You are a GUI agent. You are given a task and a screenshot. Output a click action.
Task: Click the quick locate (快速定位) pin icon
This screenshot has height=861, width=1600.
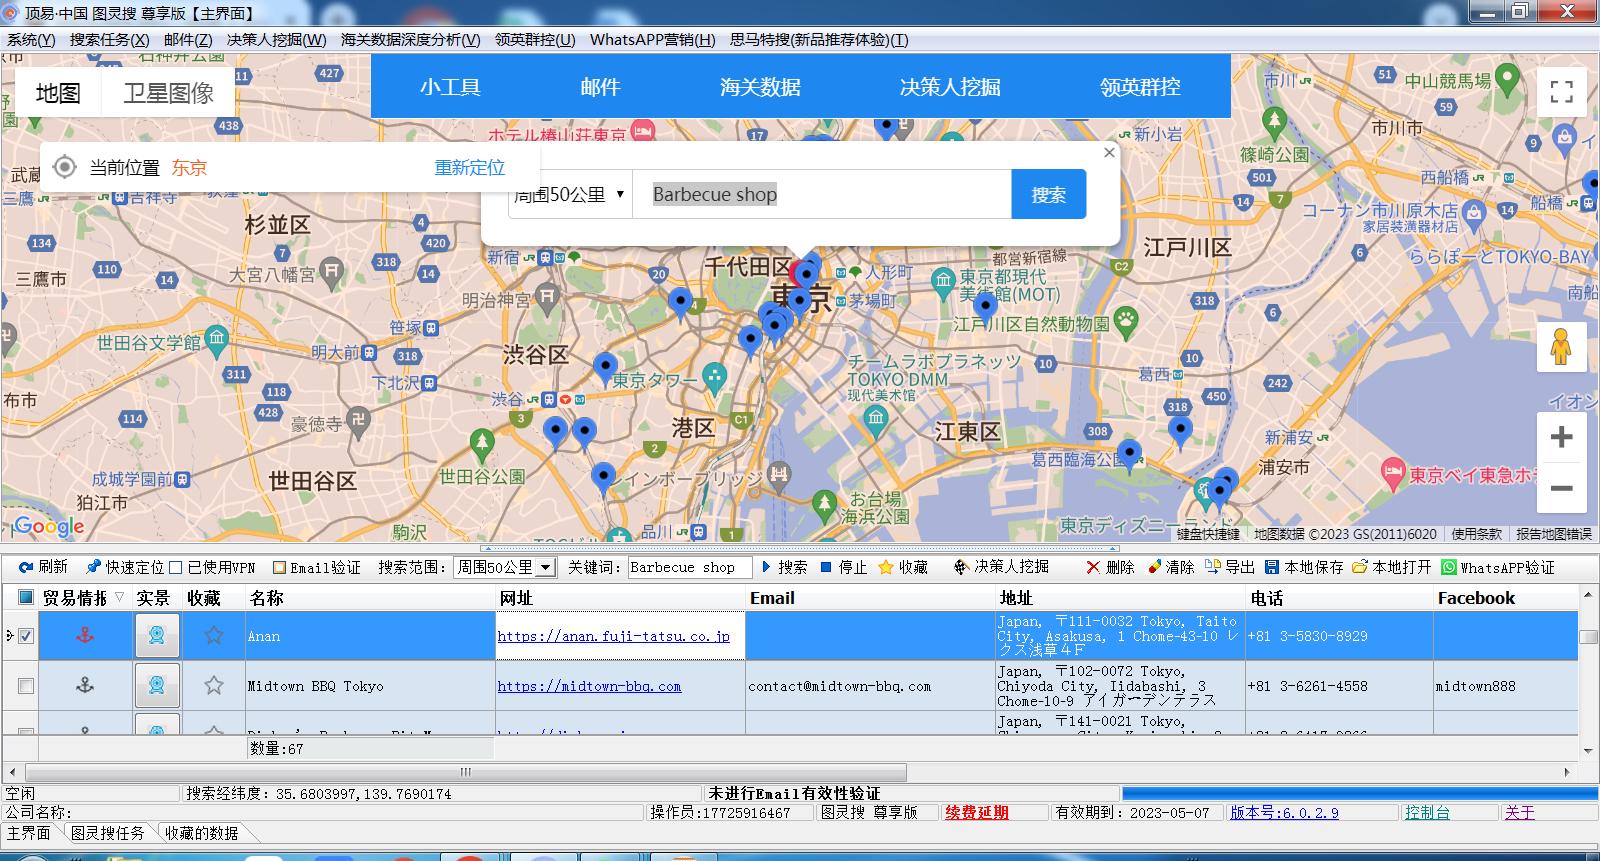click(93, 567)
